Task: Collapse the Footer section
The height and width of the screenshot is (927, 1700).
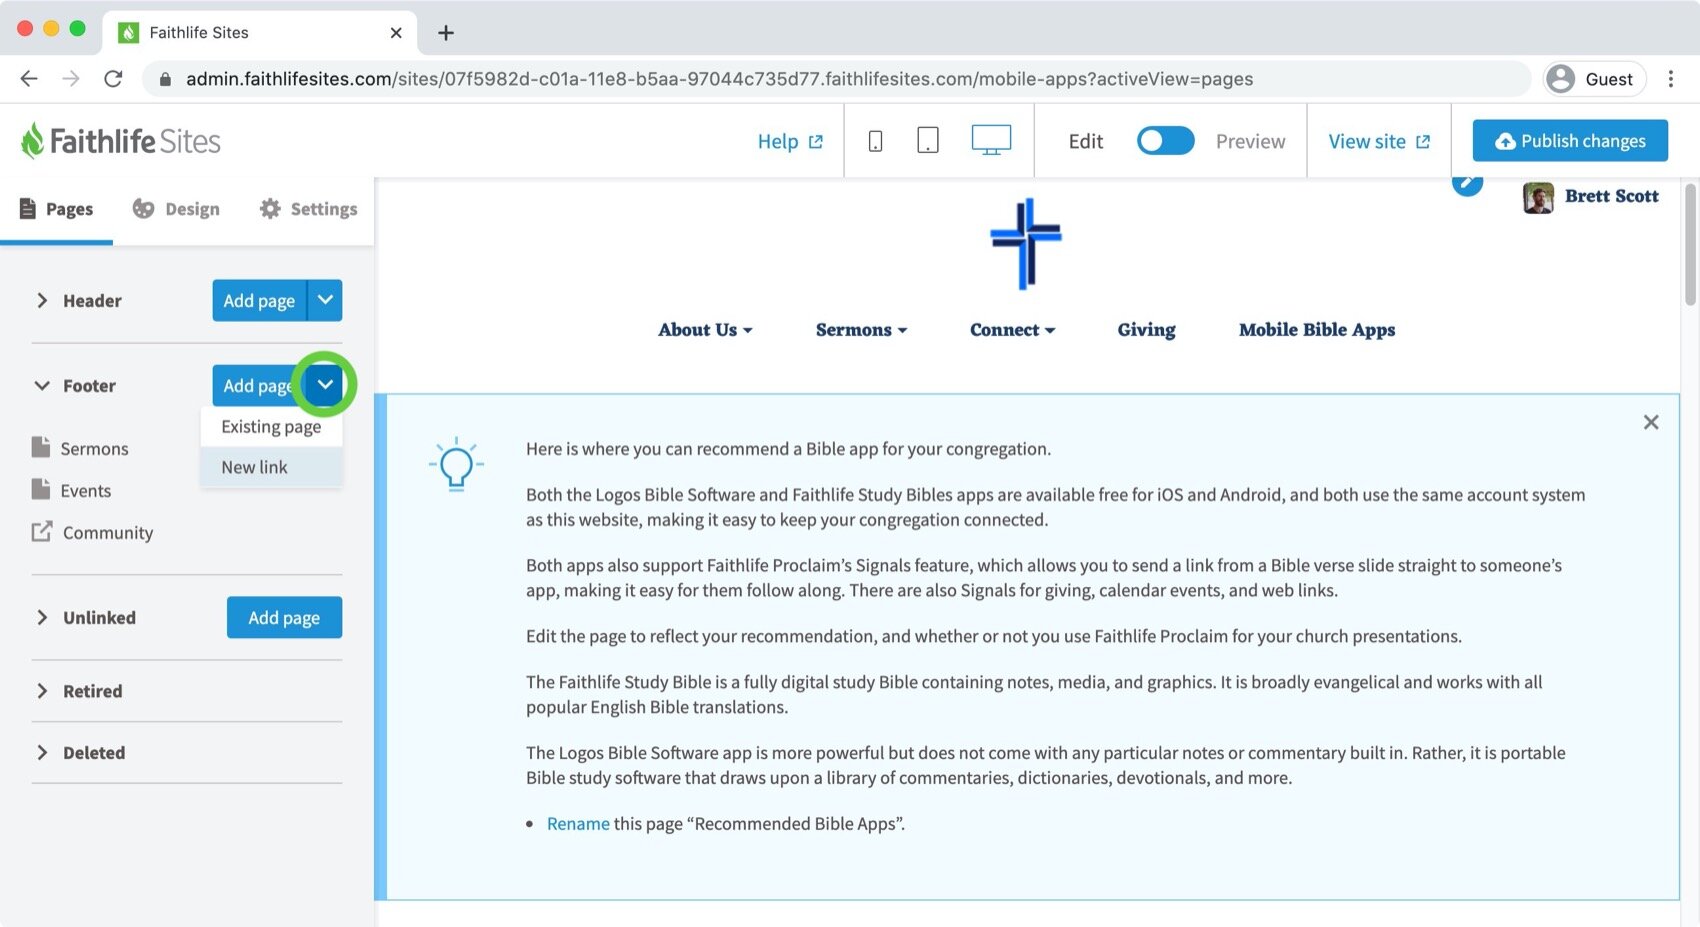Action: coord(42,385)
